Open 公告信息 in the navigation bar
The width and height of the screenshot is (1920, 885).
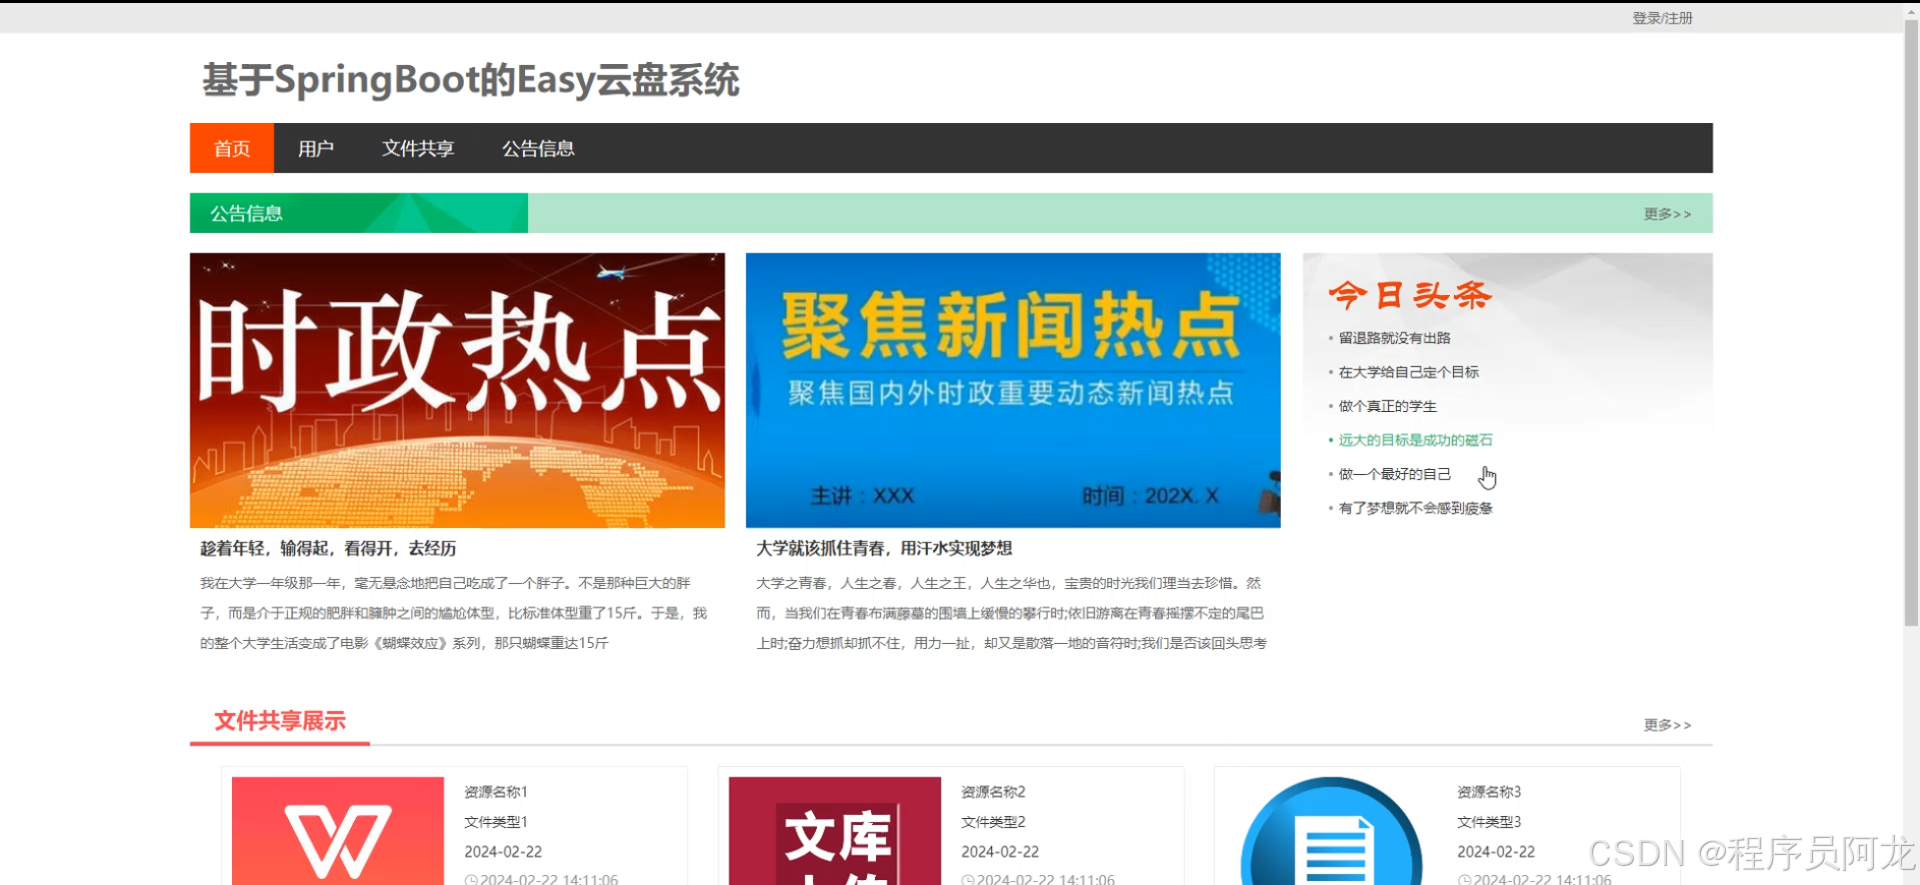pyautogui.click(x=538, y=148)
